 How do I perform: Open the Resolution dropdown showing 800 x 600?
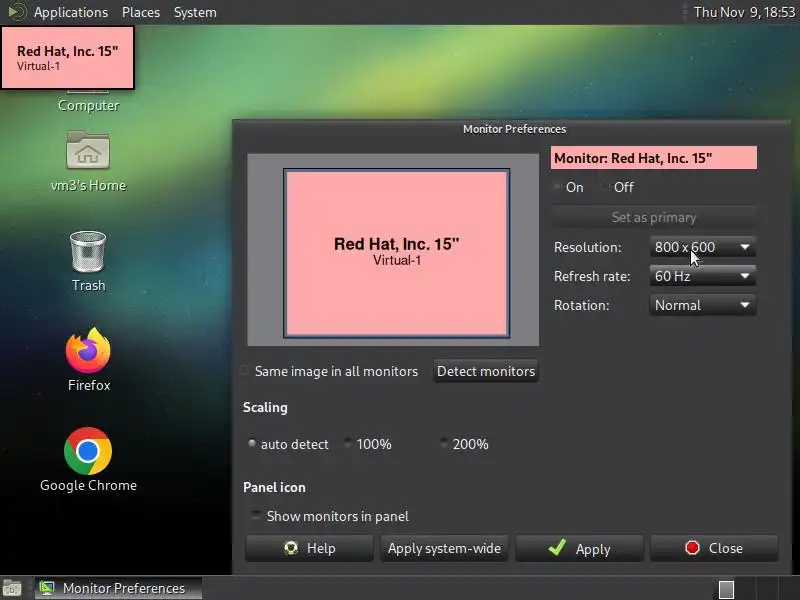[x=703, y=247]
